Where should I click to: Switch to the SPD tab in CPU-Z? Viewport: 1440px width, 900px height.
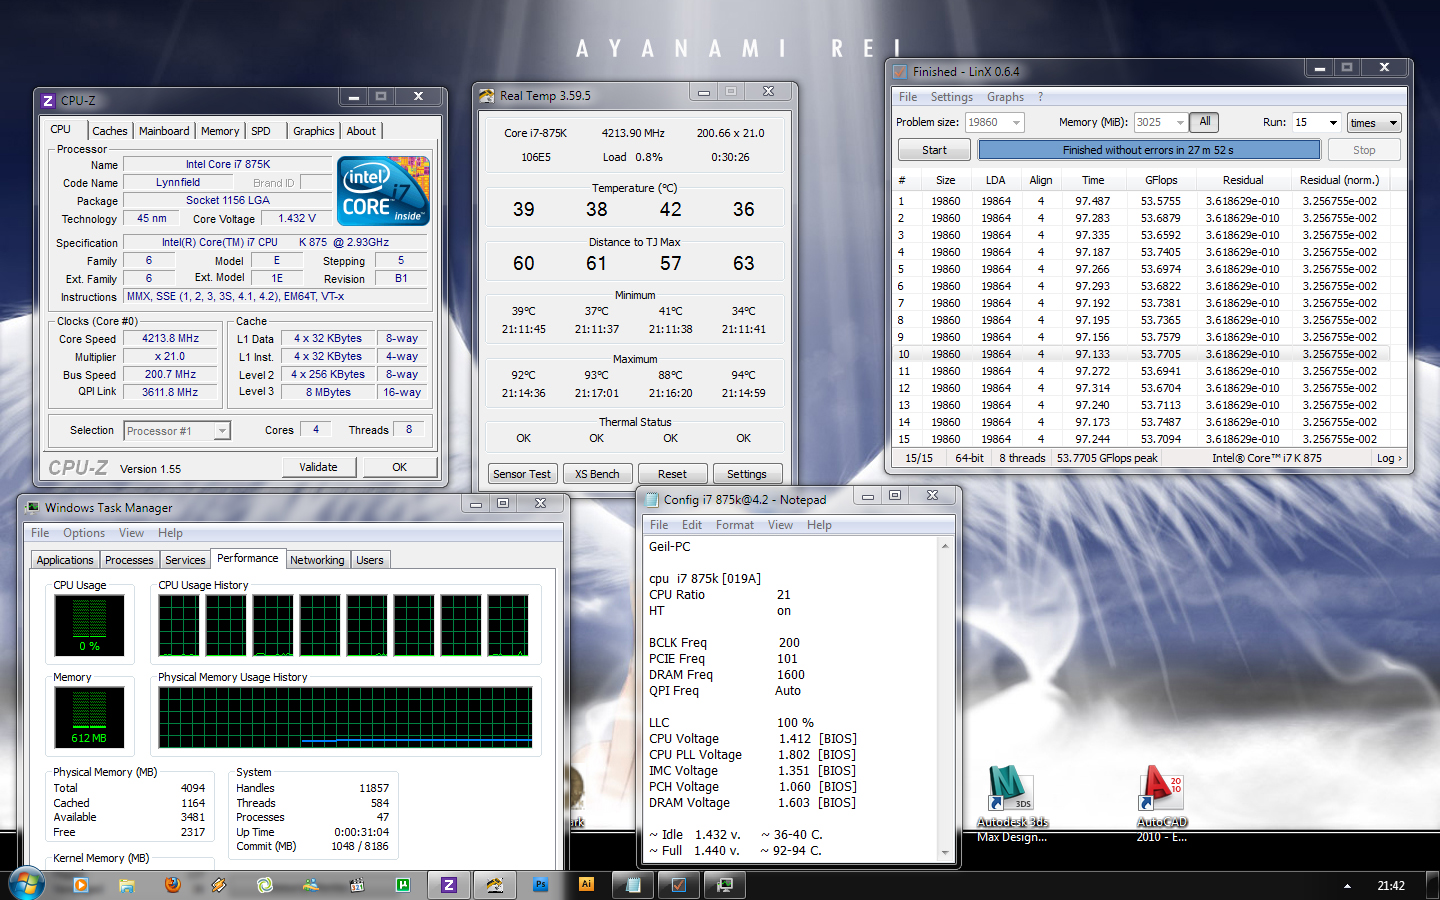click(261, 131)
